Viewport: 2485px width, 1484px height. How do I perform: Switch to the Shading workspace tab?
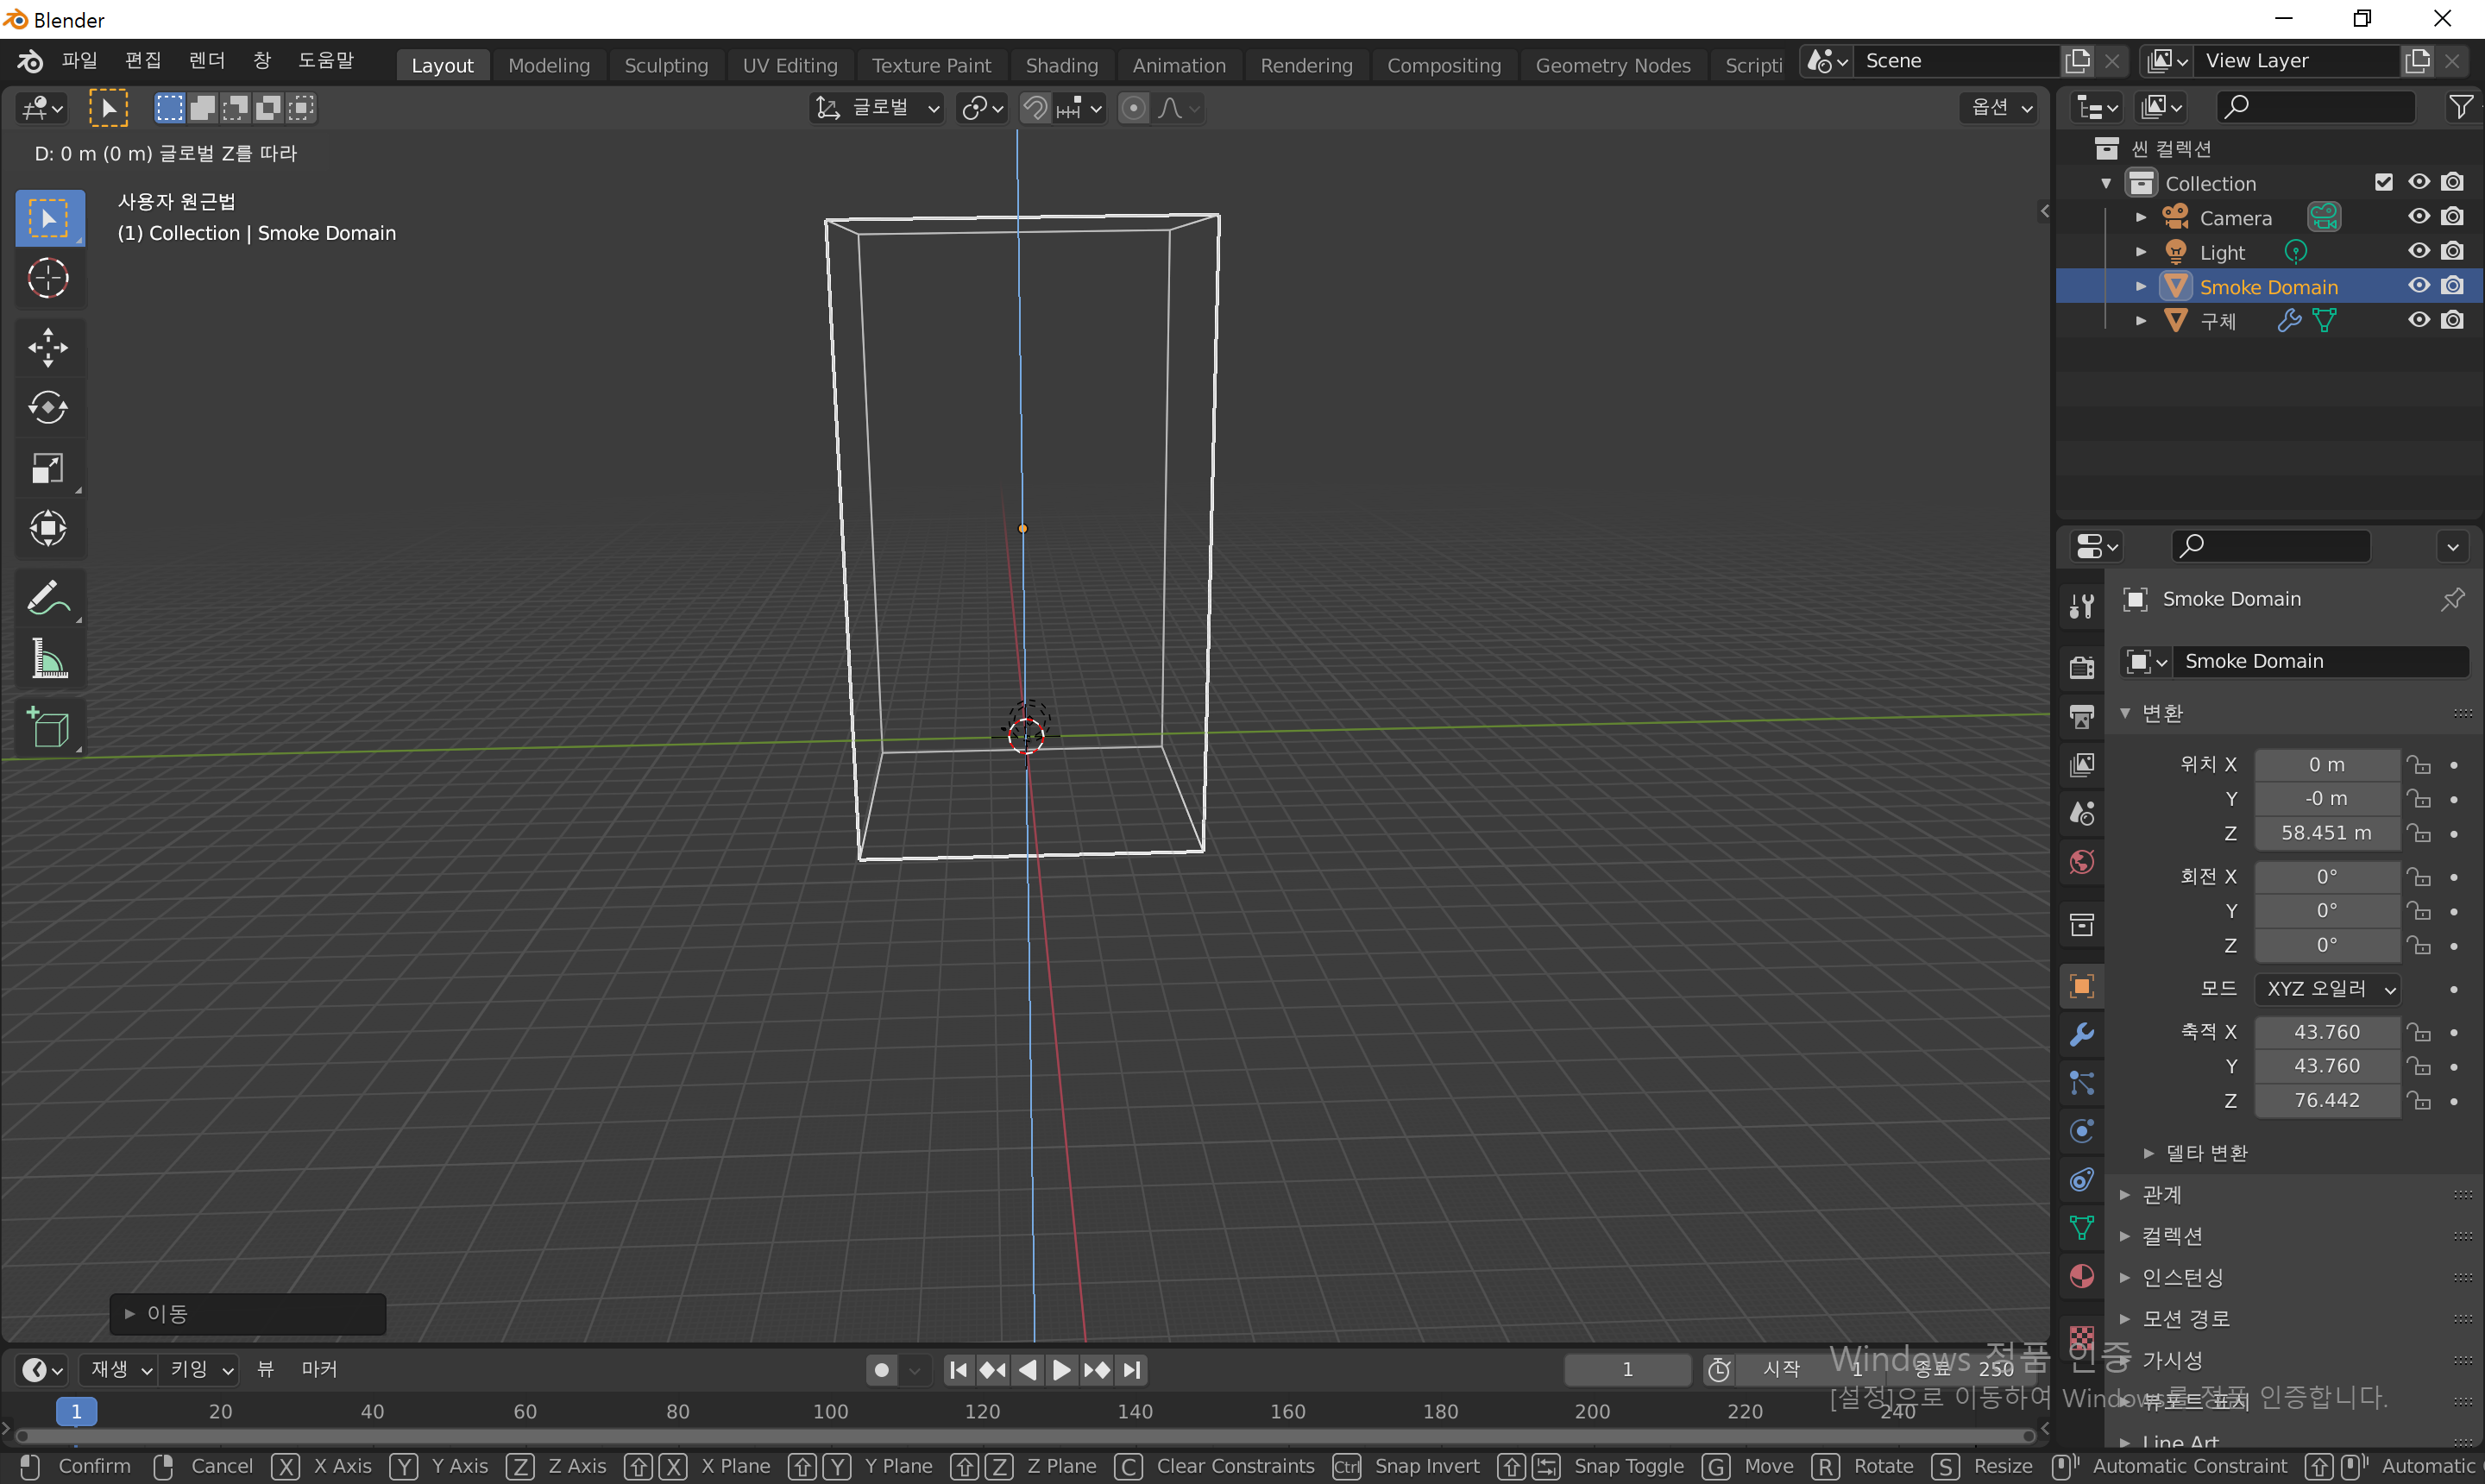click(1062, 65)
